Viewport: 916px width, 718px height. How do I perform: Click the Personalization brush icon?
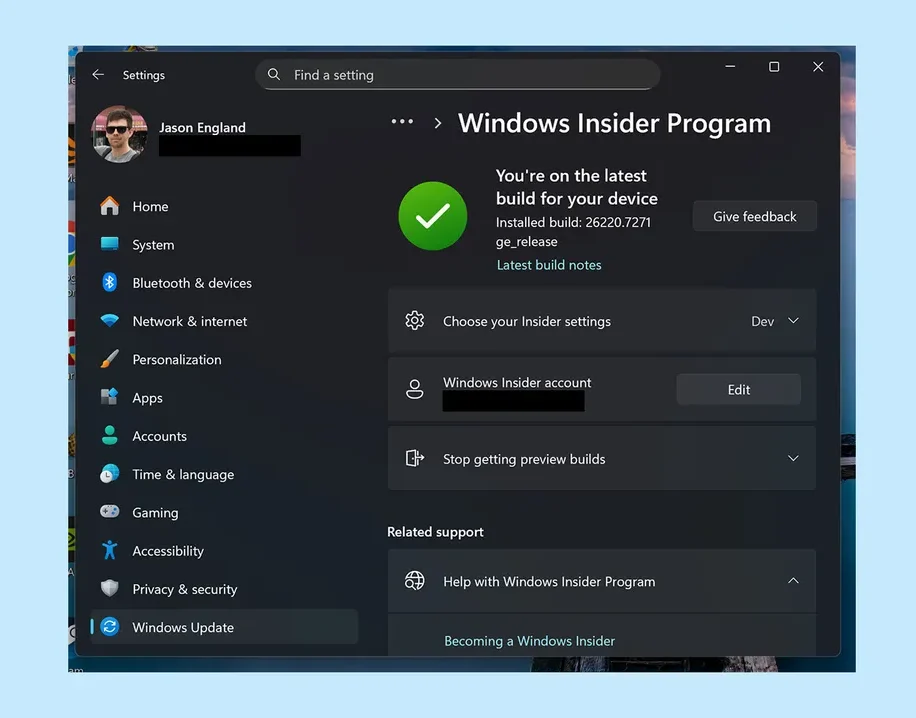109,359
